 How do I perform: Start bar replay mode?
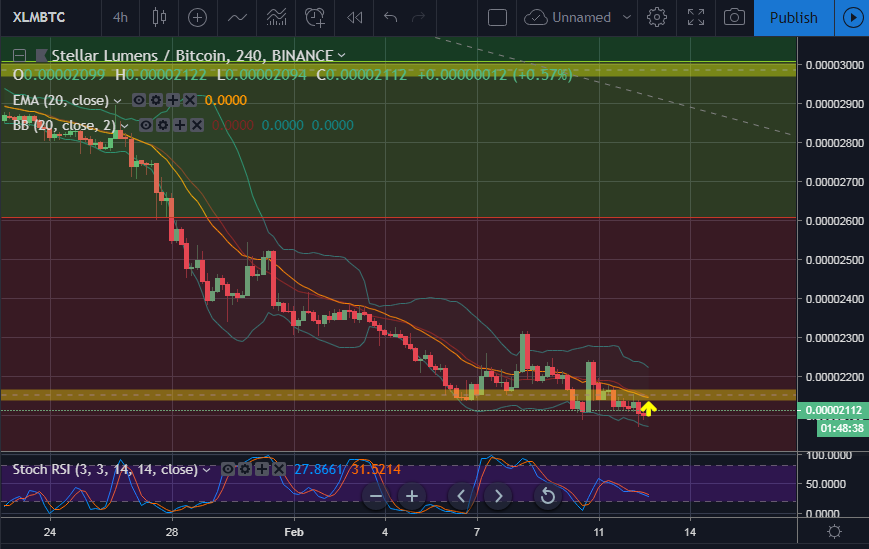[x=354, y=17]
